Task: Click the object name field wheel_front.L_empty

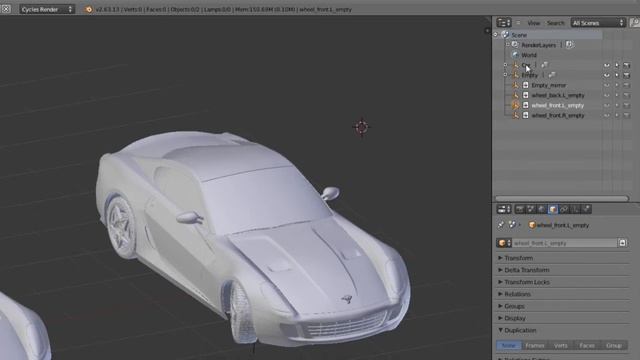Action: [564, 243]
